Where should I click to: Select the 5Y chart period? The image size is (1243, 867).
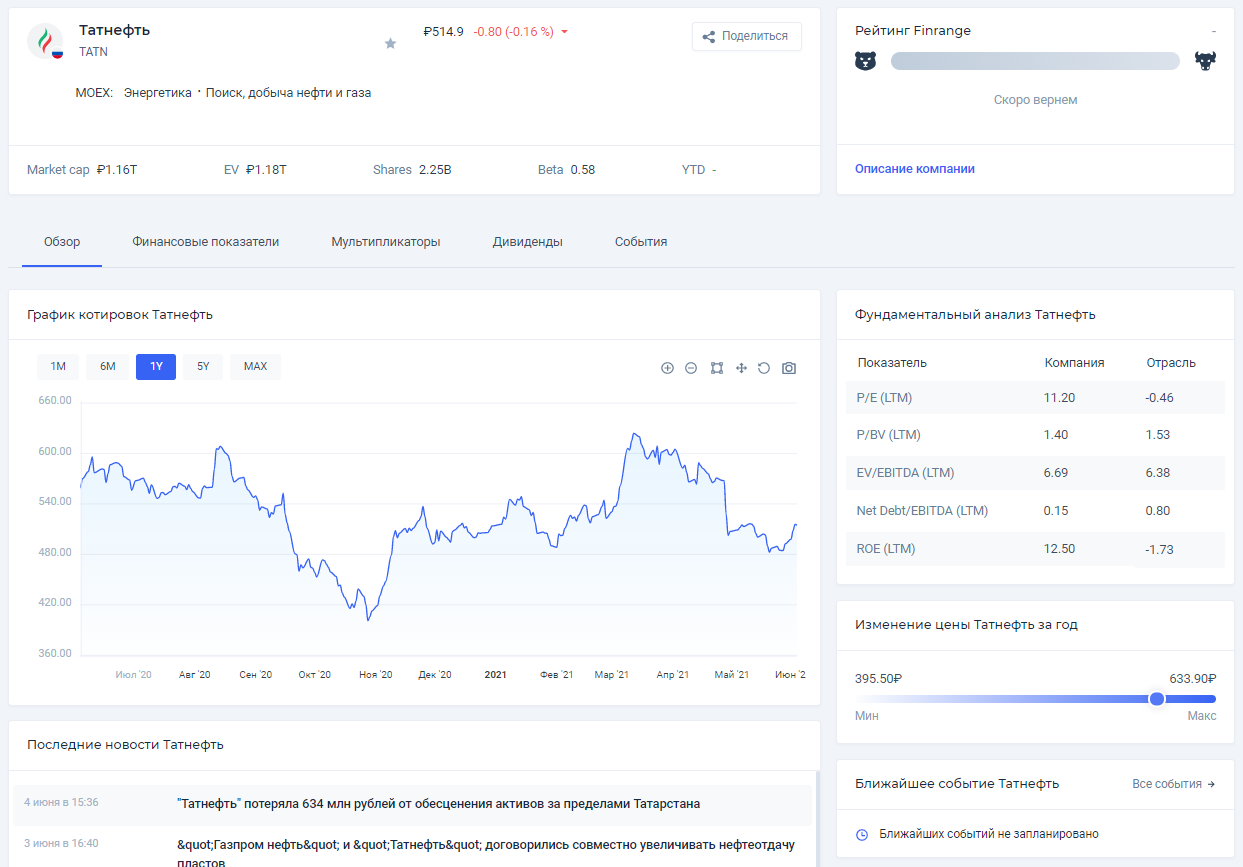[x=203, y=366]
